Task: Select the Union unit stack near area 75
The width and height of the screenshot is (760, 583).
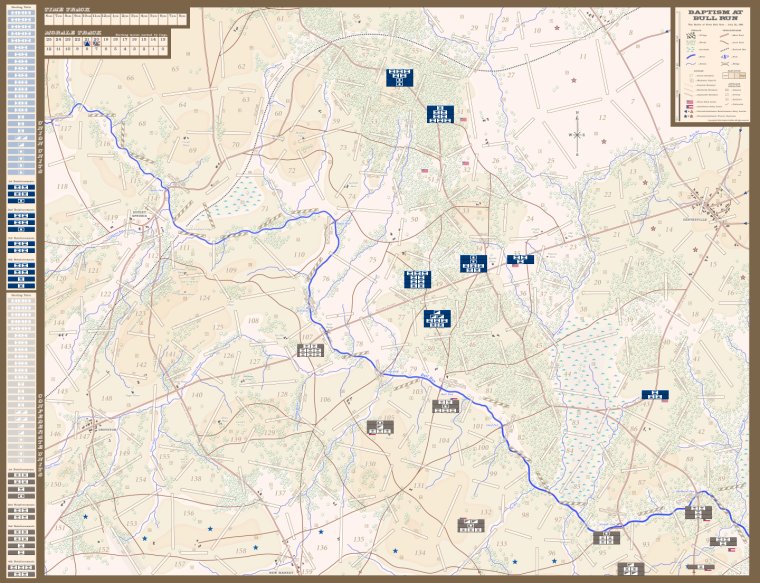Action: tap(417, 280)
